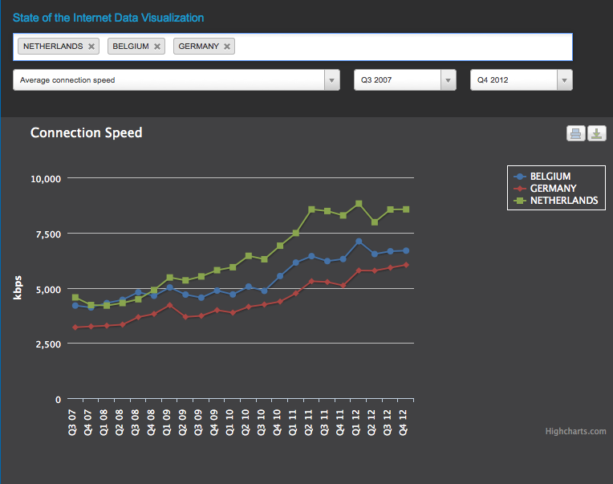Viewport: 613px width, 484px height.
Task: Click the print chart icon
Action: (x=577, y=134)
